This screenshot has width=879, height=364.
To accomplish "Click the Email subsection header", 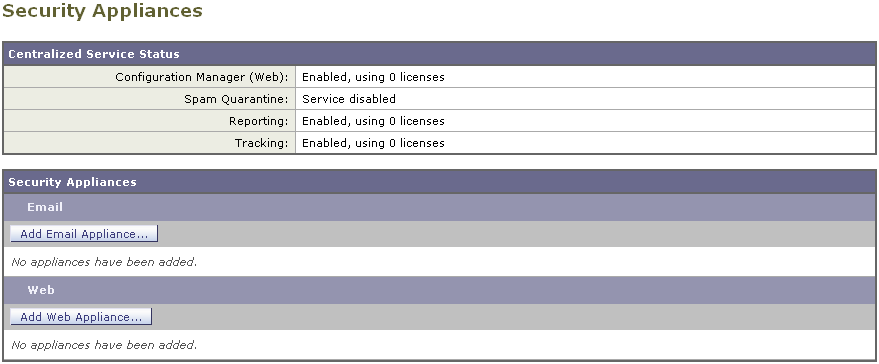I will [x=440, y=207].
